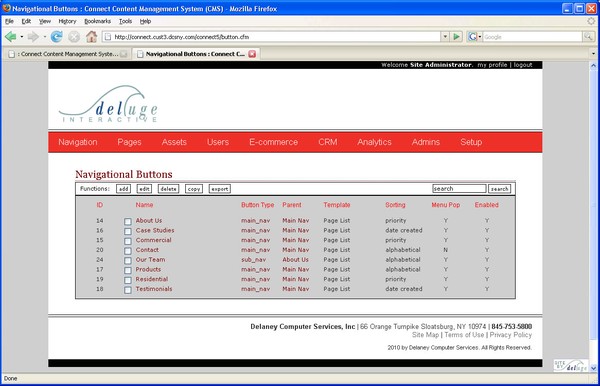Screen dimensions: 600x386
Task: Click the About Us parent link of Our Team
Action: tap(295, 259)
